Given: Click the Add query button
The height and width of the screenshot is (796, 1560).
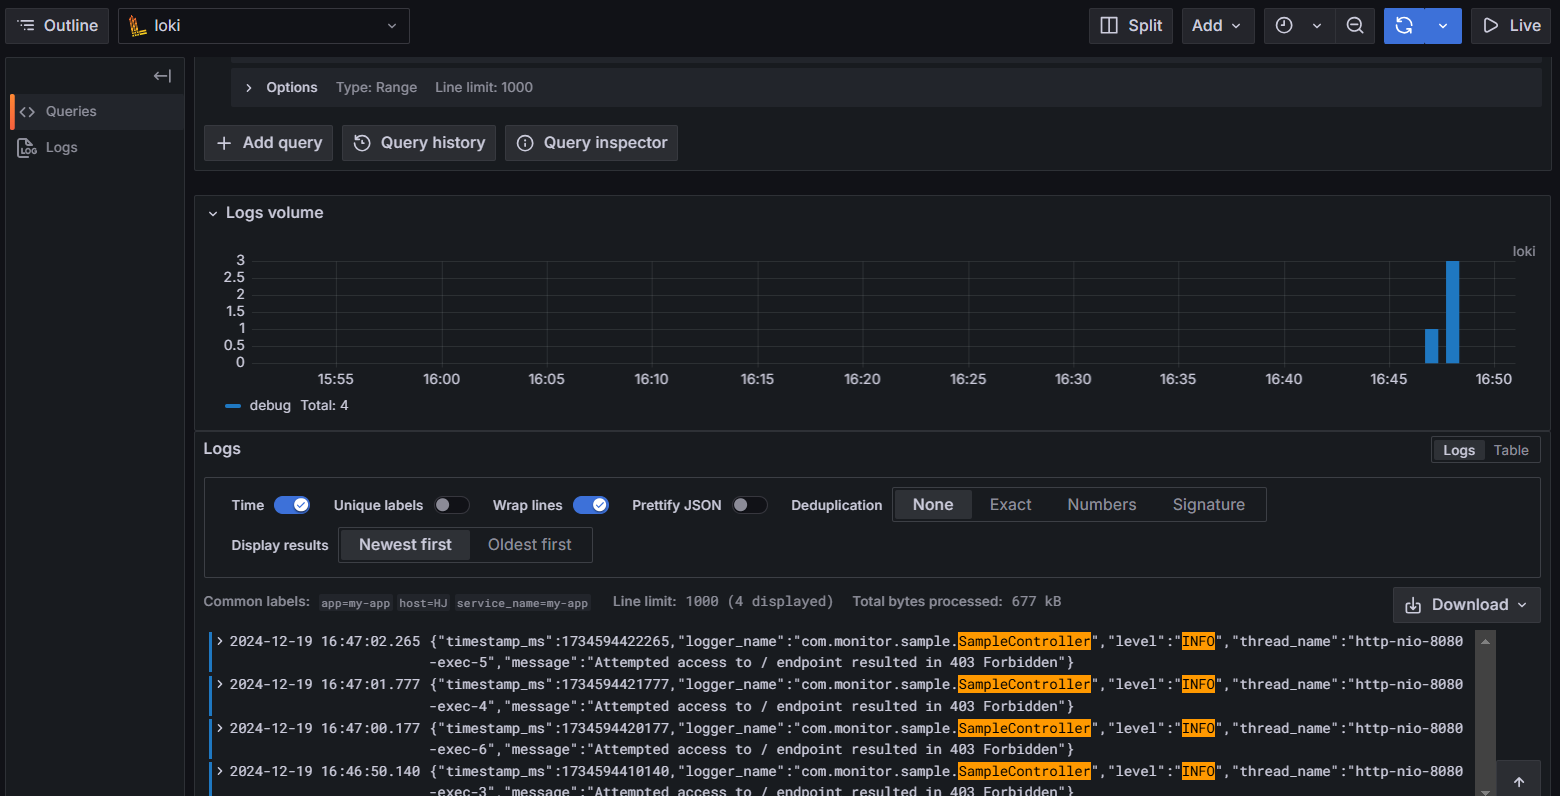Looking at the screenshot, I should click(269, 143).
